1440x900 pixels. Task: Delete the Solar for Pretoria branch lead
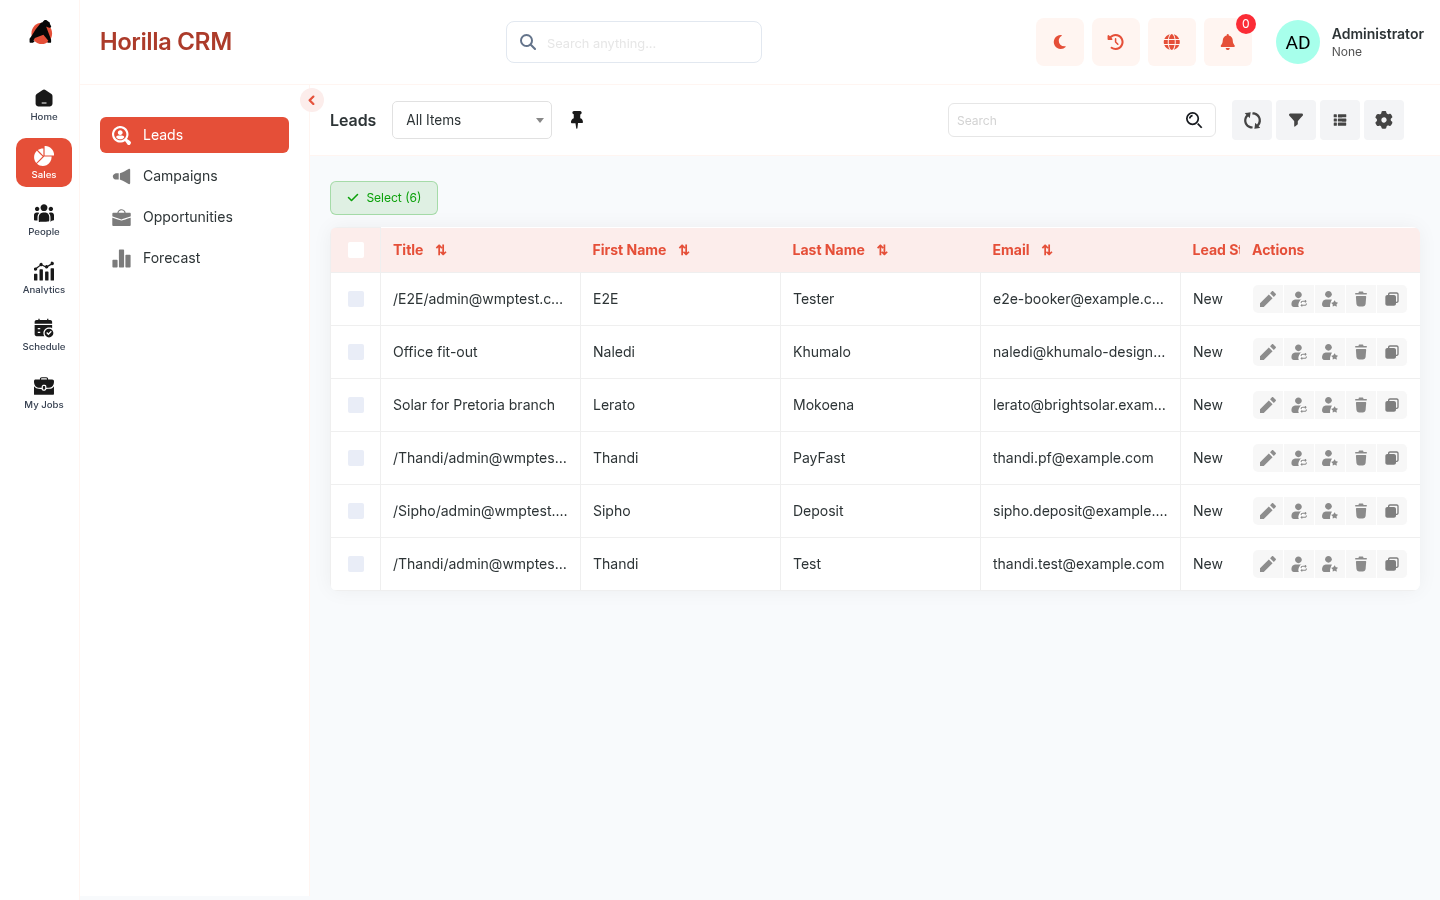pyautogui.click(x=1361, y=405)
